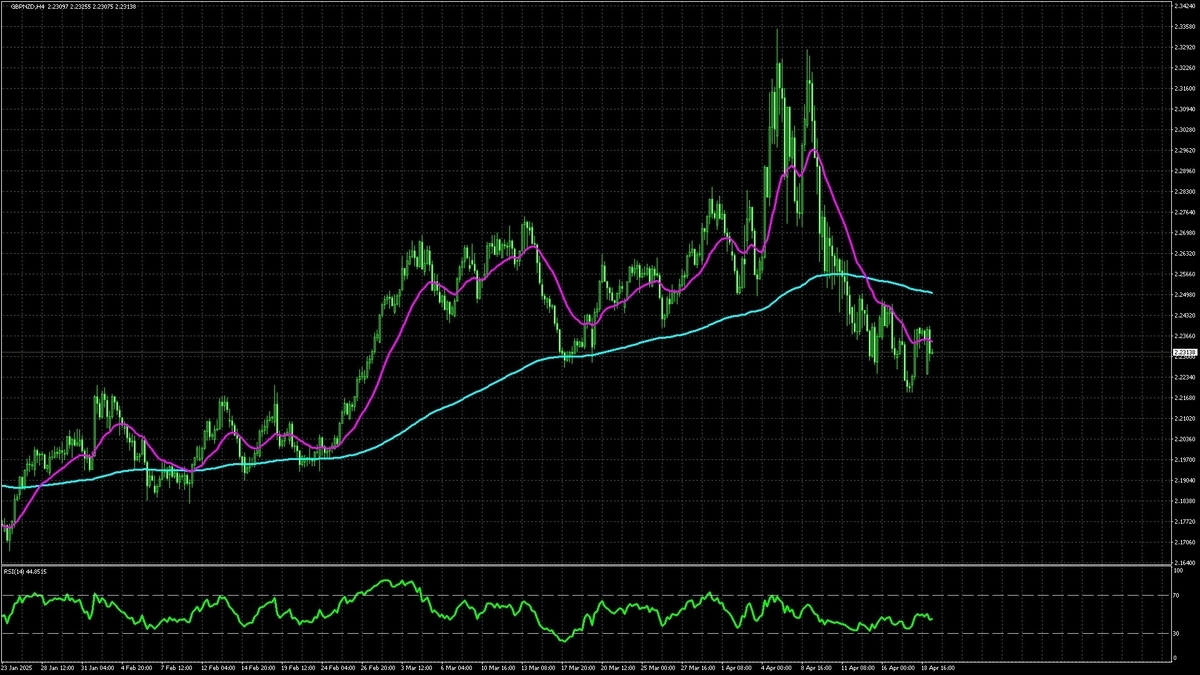Click the 17 Mar 20:00 time axis label
1200x675 pixels.
click(x=576, y=667)
